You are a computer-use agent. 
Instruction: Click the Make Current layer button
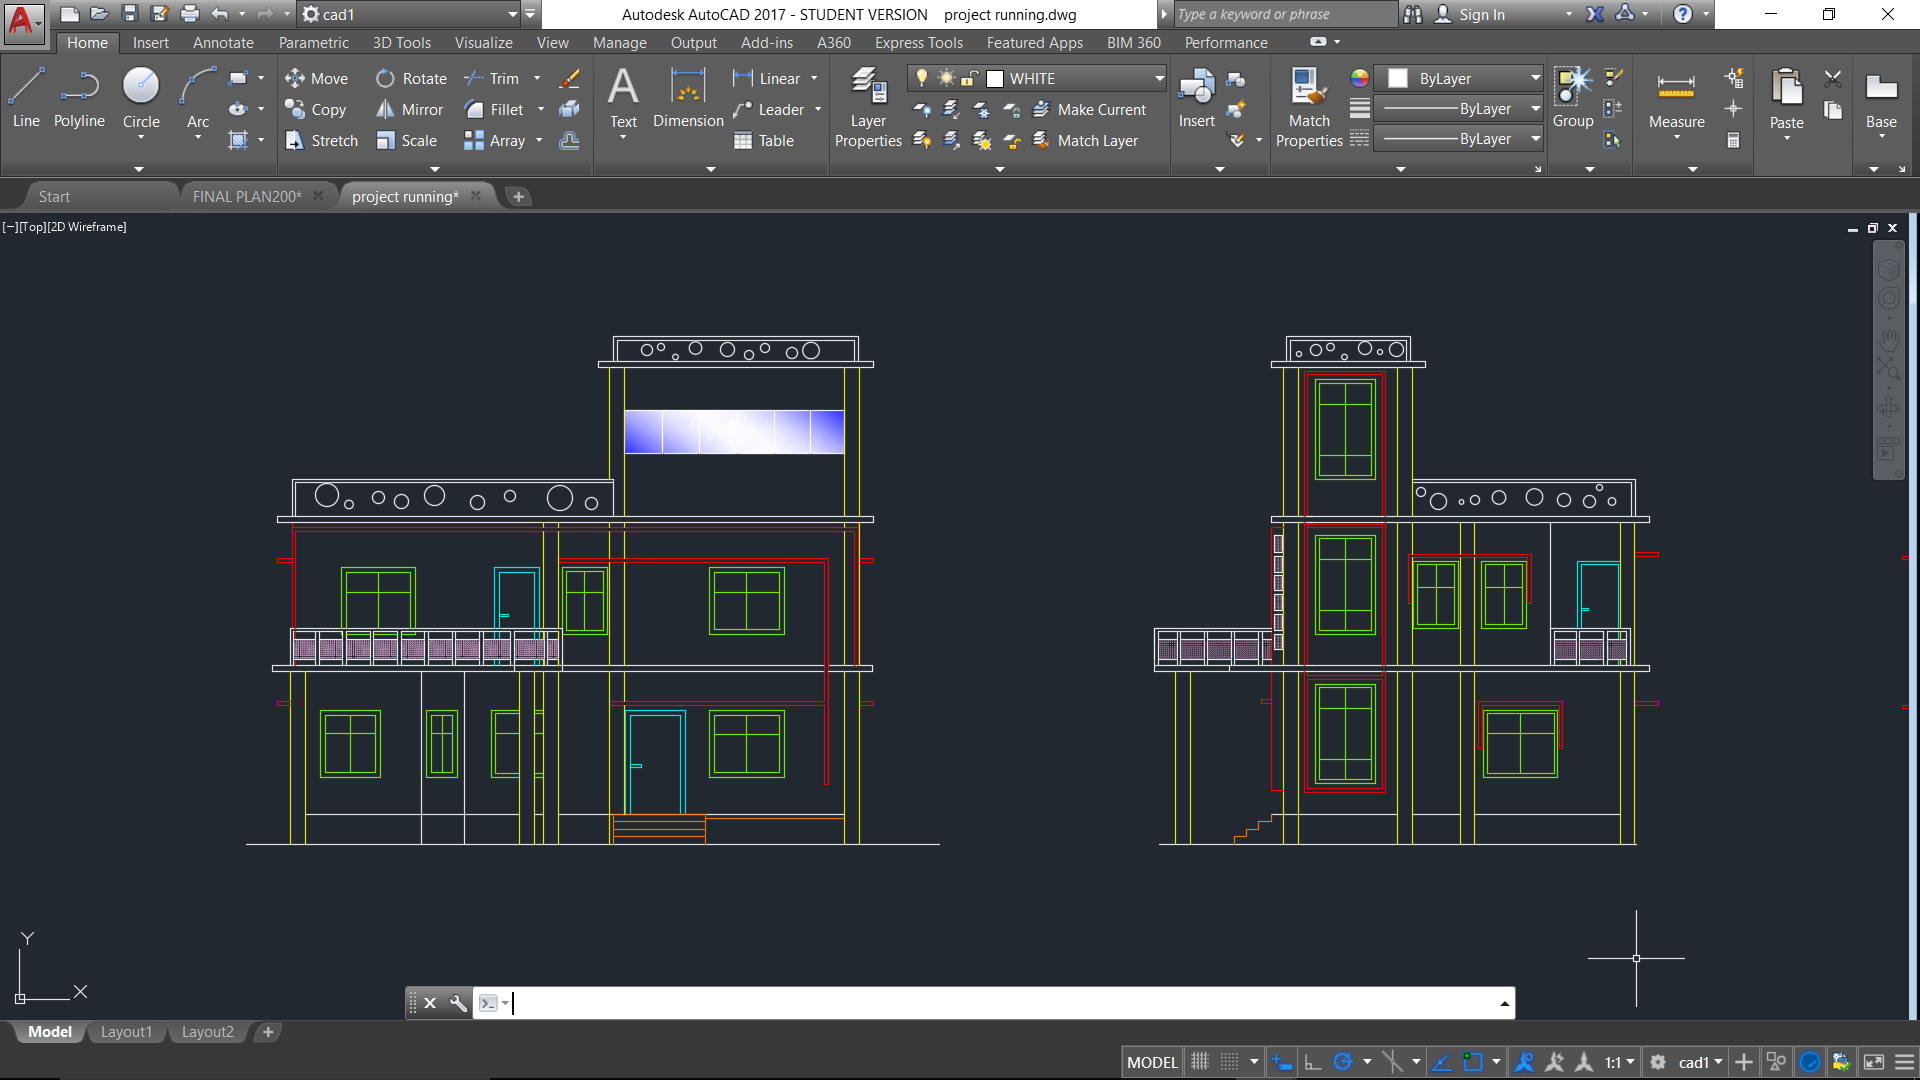(x=1089, y=109)
